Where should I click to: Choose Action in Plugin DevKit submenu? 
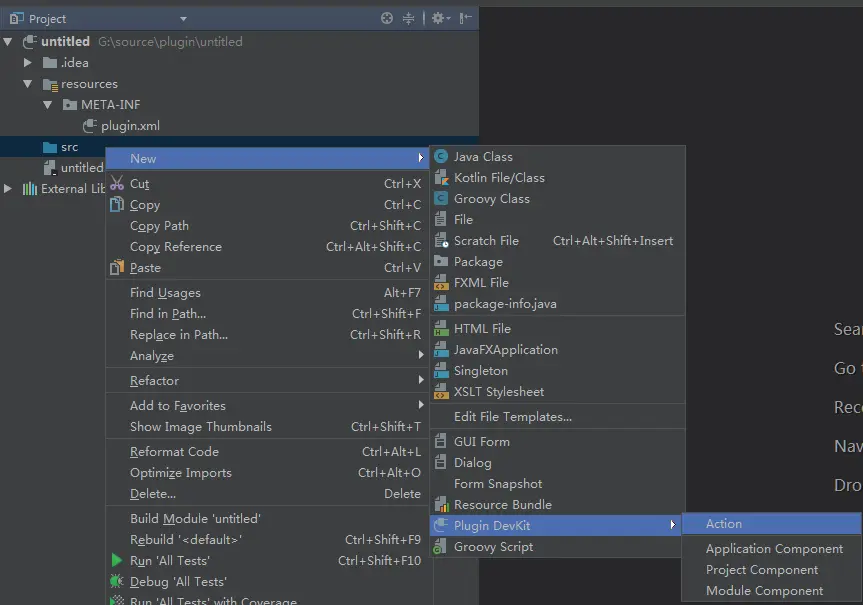[x=771, y=524]
